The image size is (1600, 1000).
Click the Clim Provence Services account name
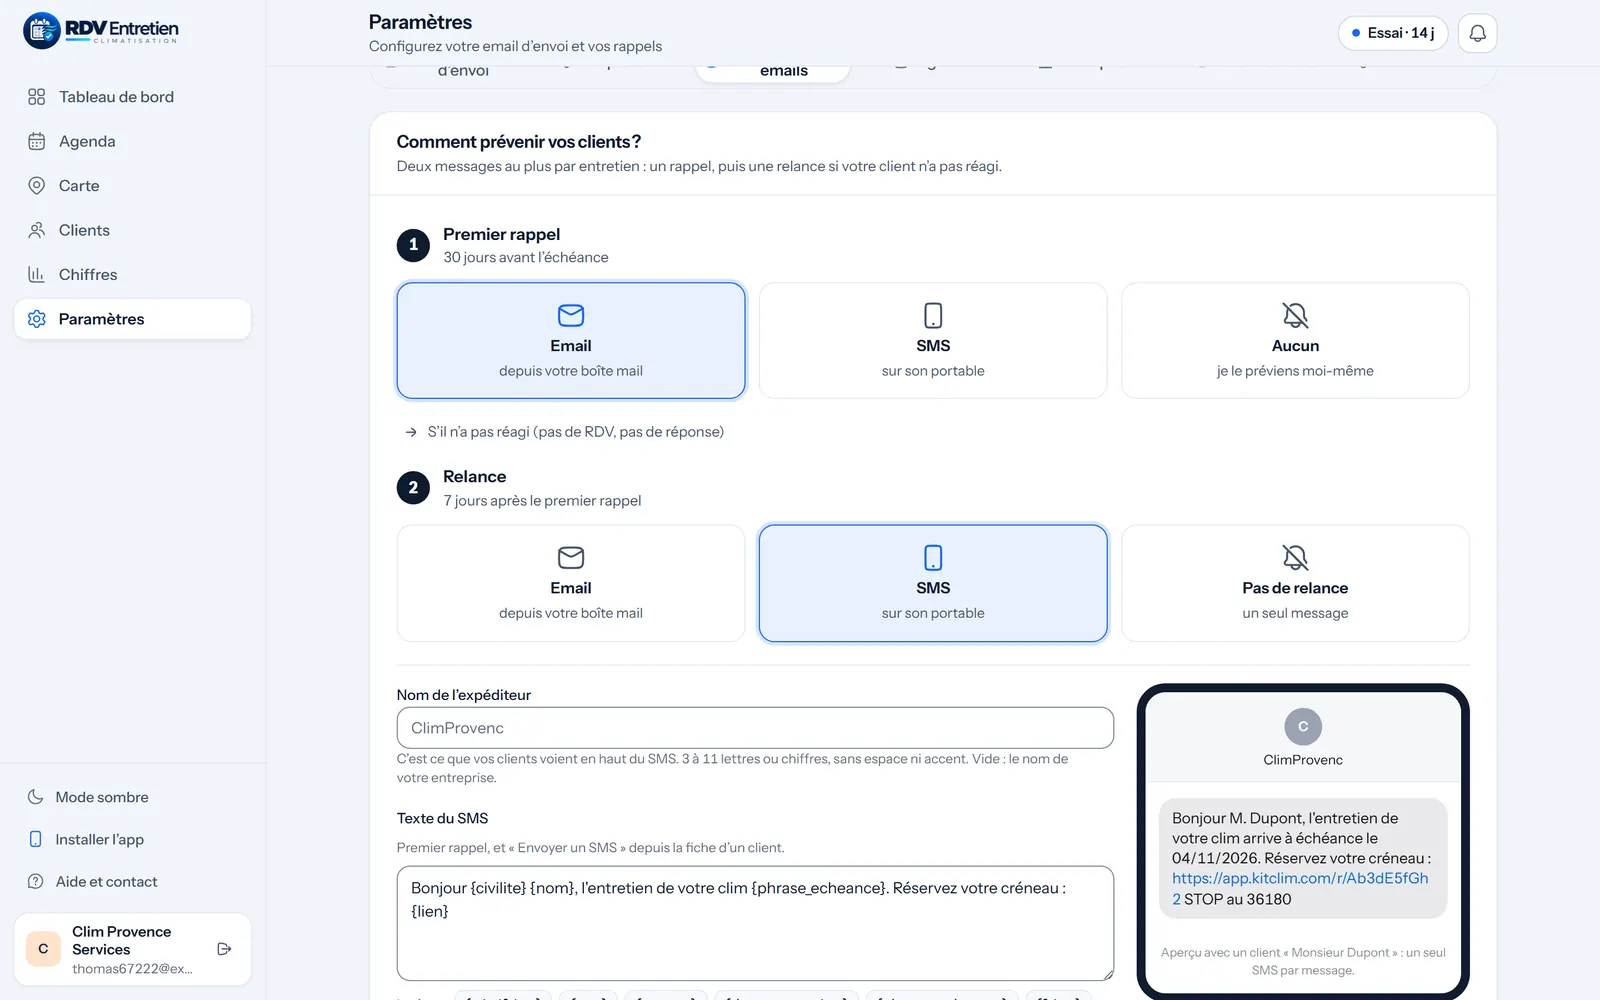tap(122, 941)
